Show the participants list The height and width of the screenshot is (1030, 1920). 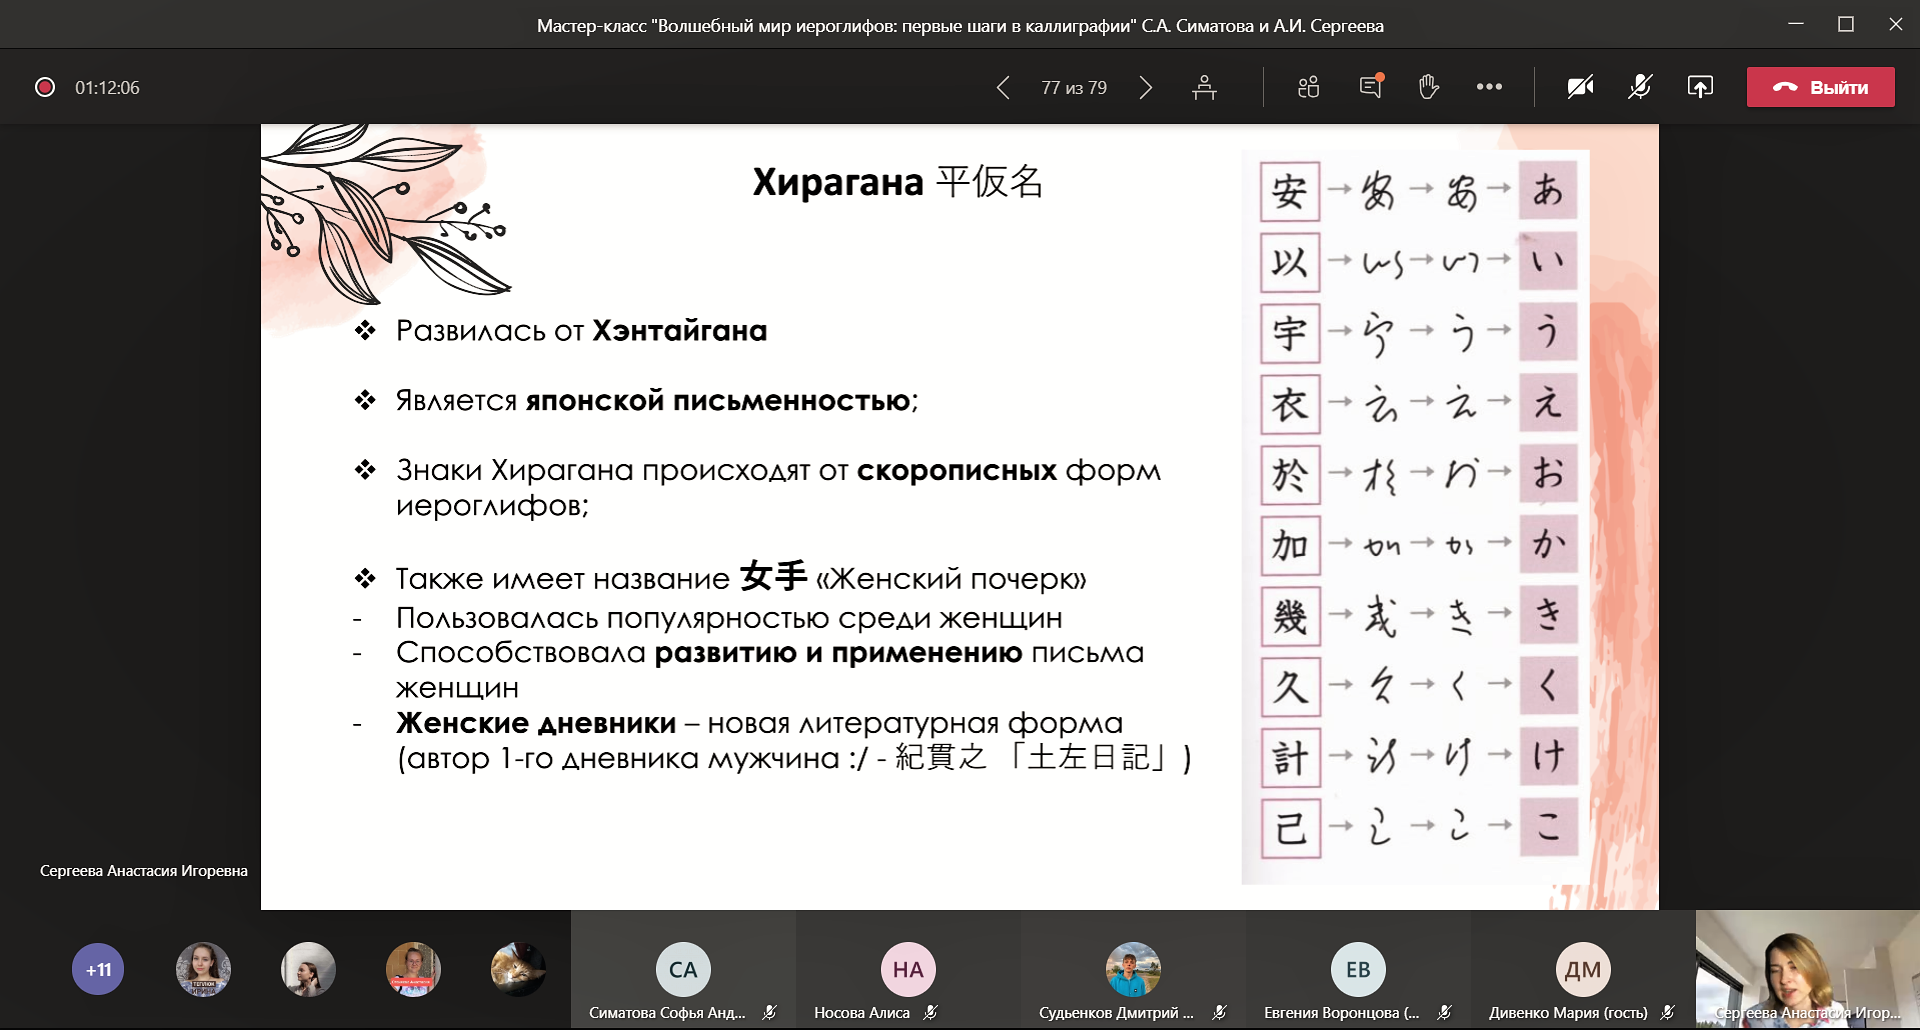coord(1307,87)
